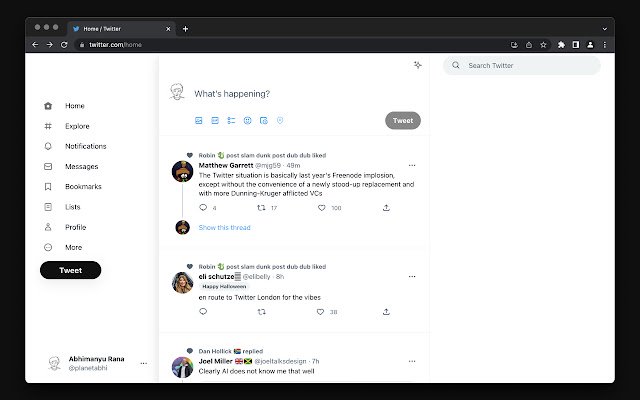Open Explore in the sidebar

pos(67,126)
